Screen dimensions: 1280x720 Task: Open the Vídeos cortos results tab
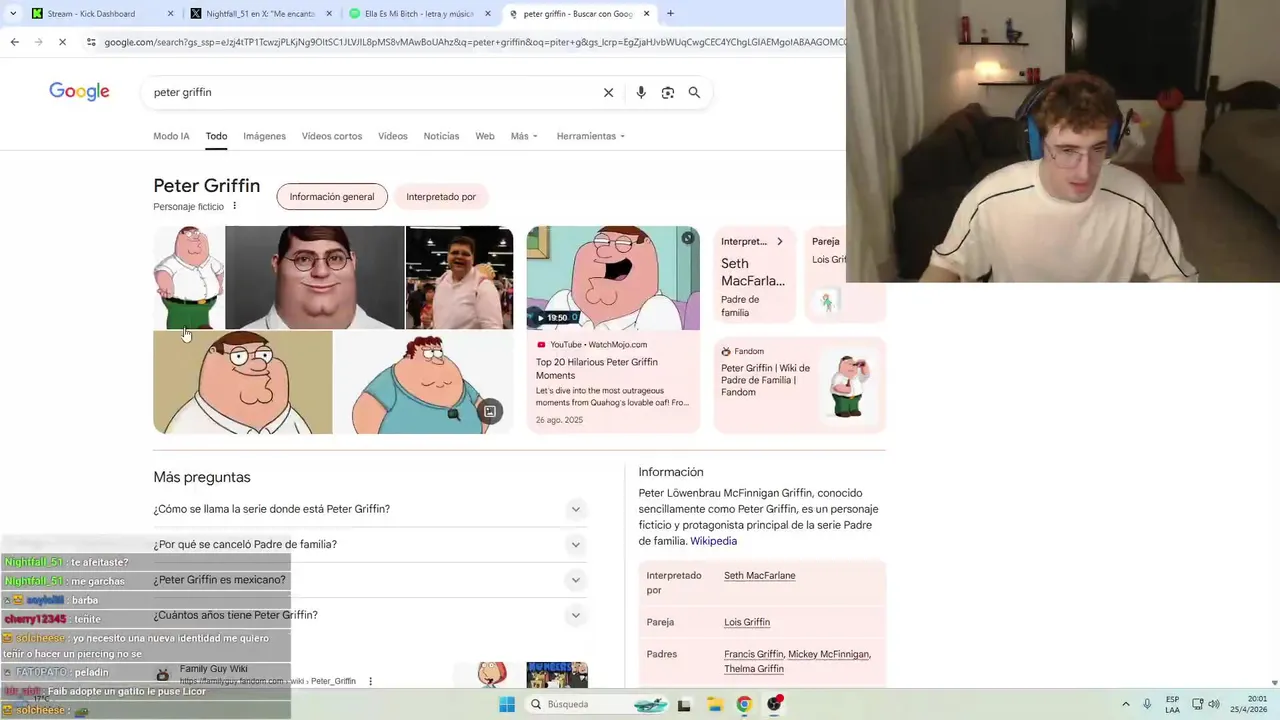point(332,136)
